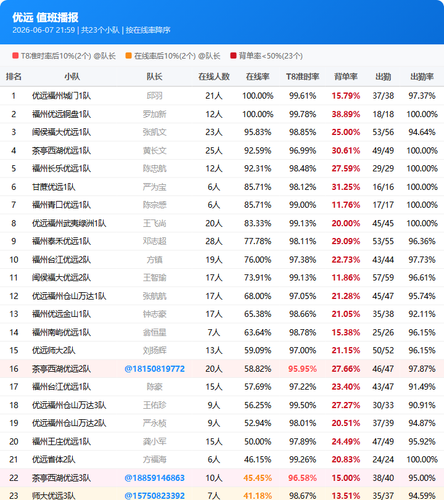Select team 福州长乐优远1队
Screen dimensions: 444x500
coord(61,169)
